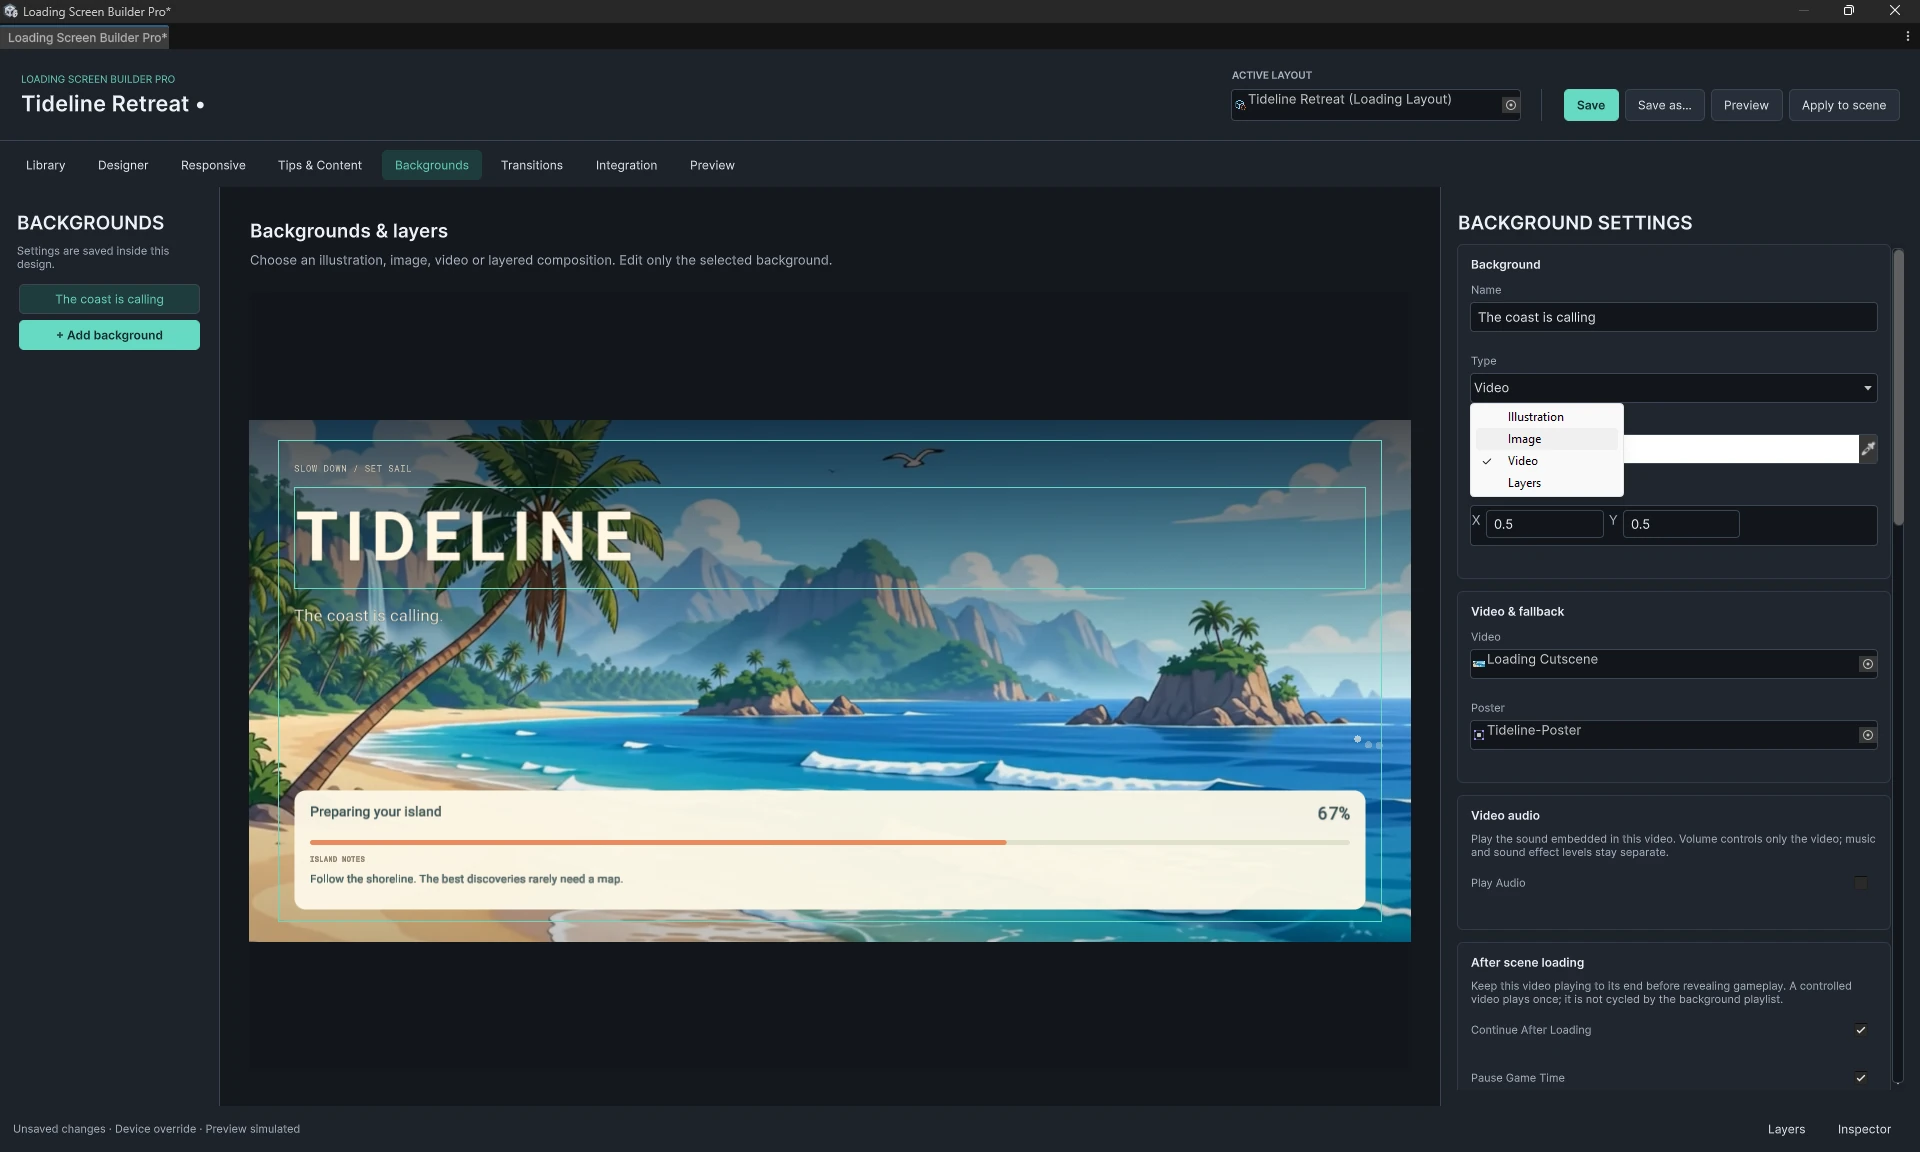
Task: Click Apply to scene button
Action: 1843,105
